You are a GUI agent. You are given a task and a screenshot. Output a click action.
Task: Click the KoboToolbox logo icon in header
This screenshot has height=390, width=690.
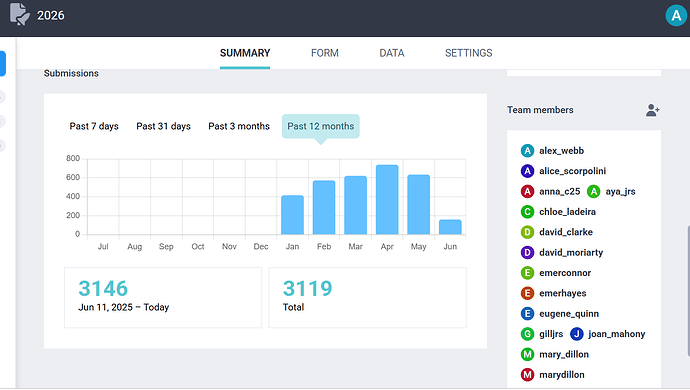click(20, 14)
